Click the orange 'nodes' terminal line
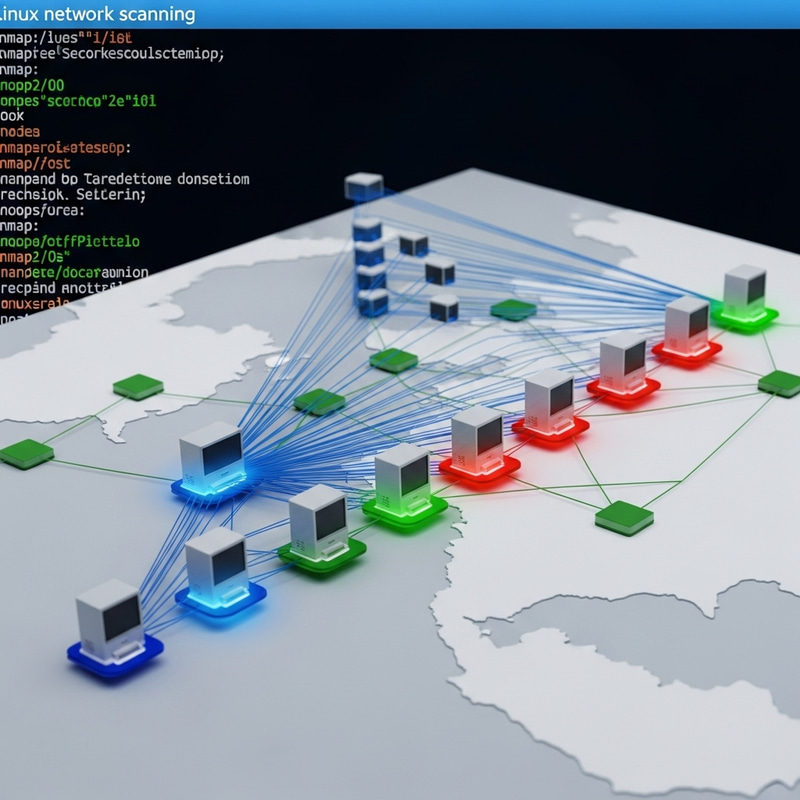The width and height of the screenshot is (800, 800). (x=20, y=131)
